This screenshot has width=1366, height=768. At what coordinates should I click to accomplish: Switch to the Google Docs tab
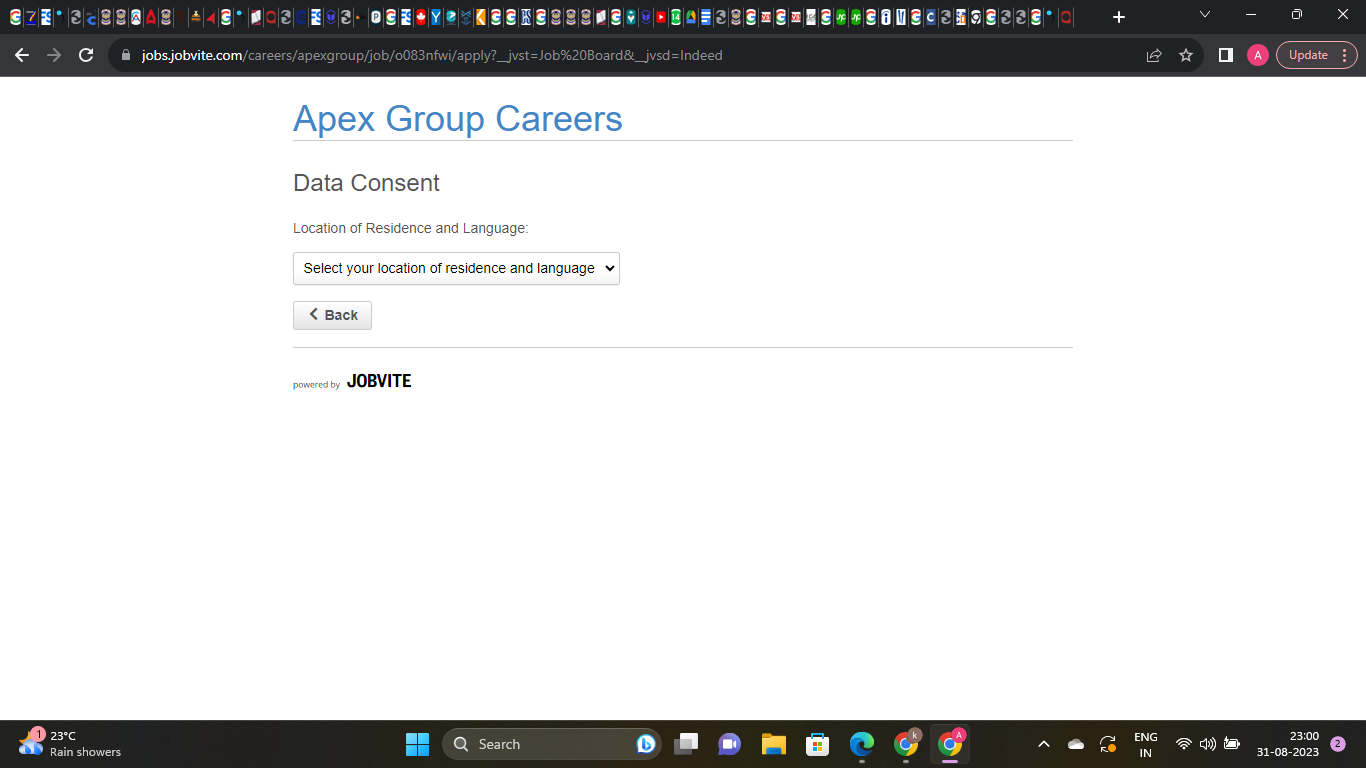tap(705, 17)
